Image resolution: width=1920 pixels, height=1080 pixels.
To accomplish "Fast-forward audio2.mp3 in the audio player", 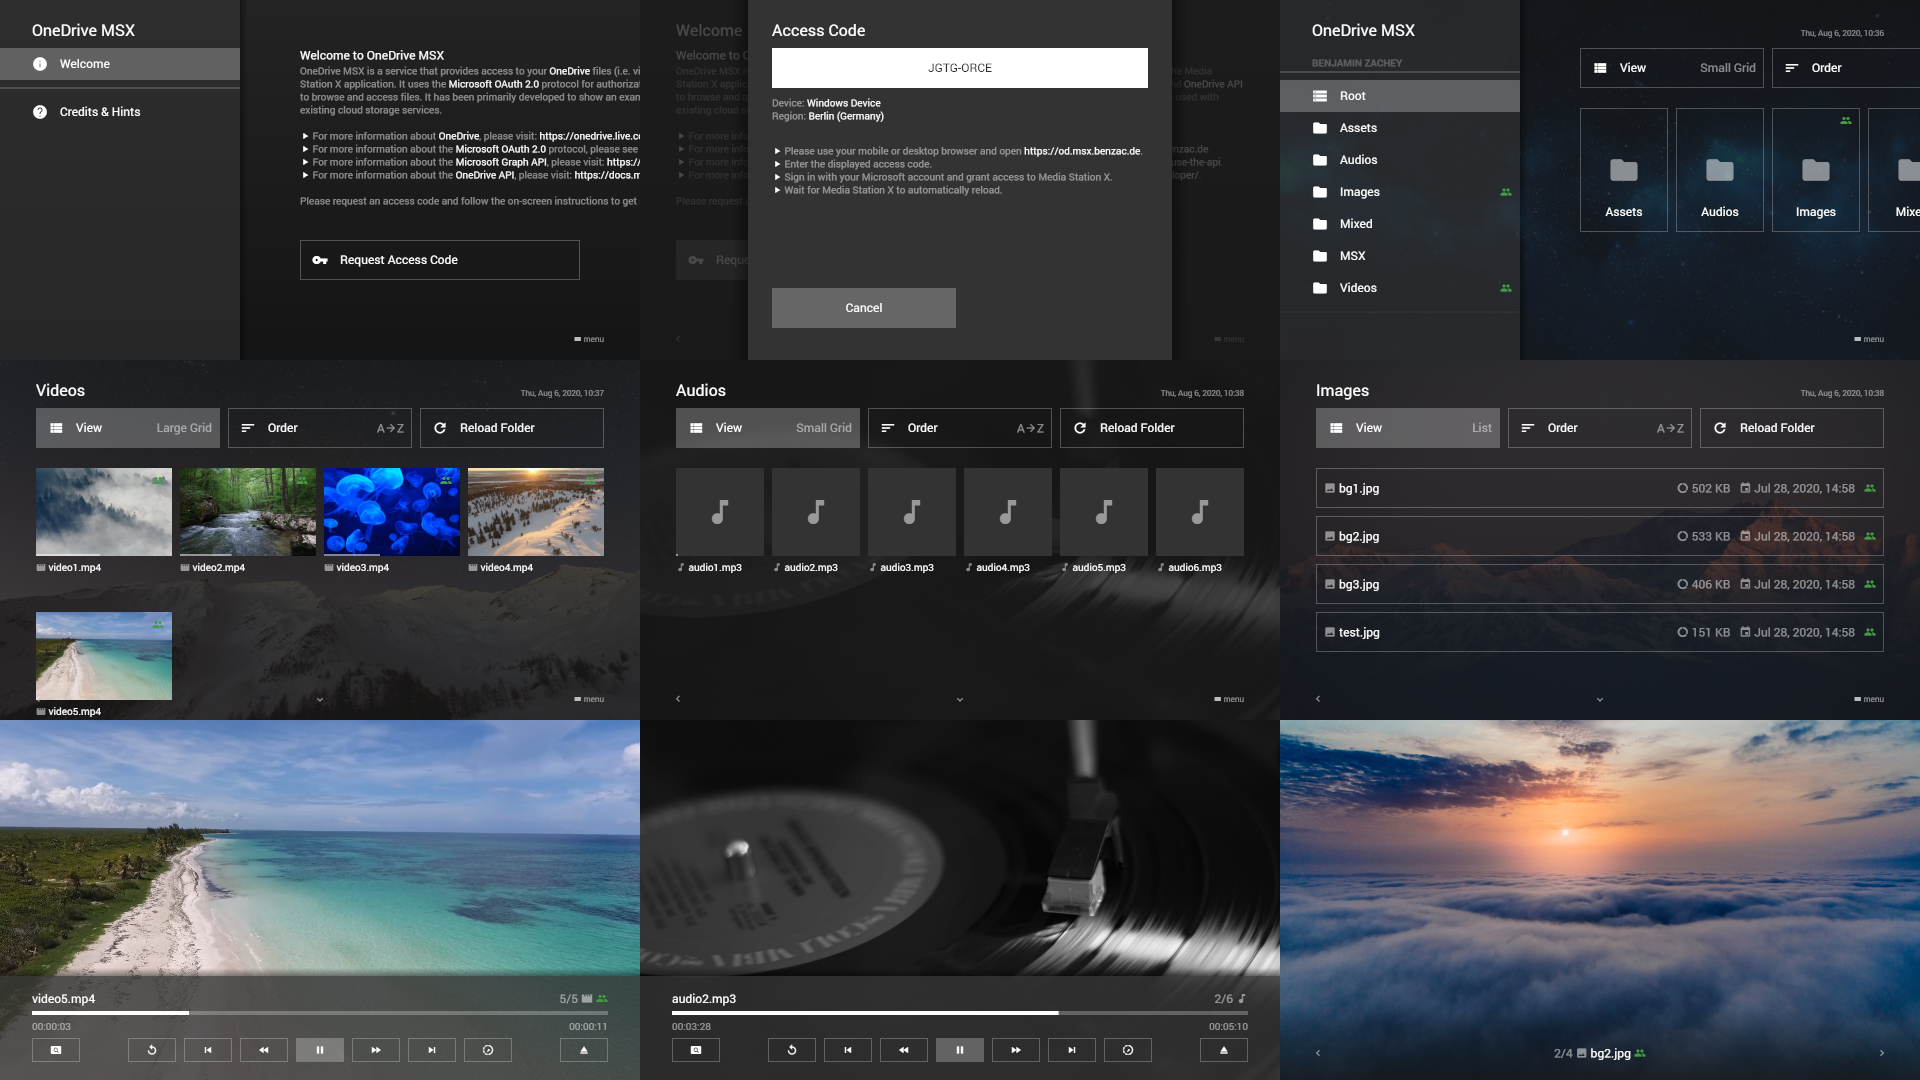I will pos(1016,1050).
